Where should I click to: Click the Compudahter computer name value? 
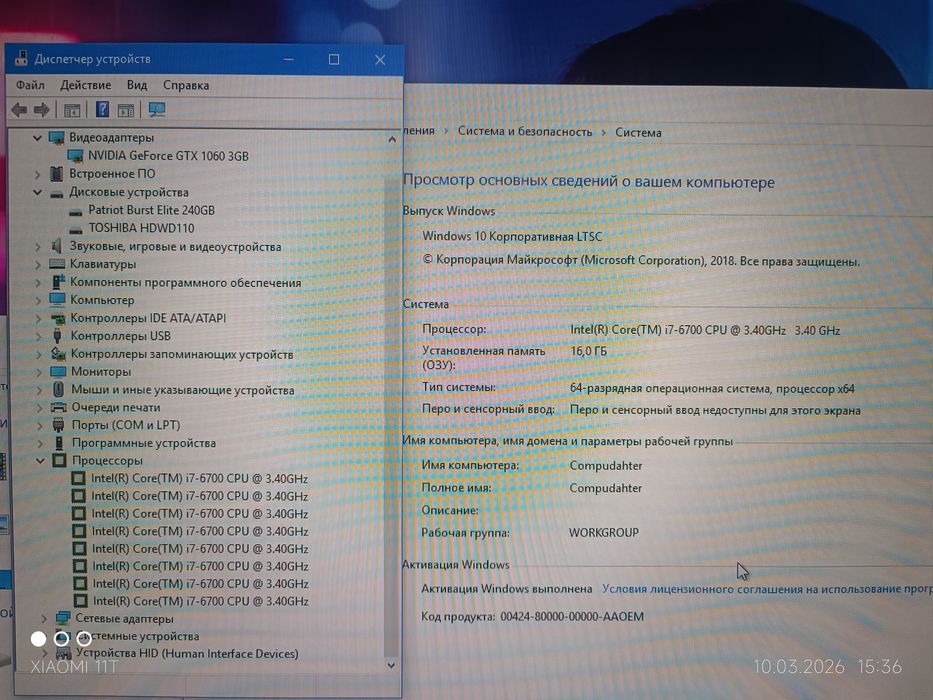pyautogui.click(x=606, y=465)
